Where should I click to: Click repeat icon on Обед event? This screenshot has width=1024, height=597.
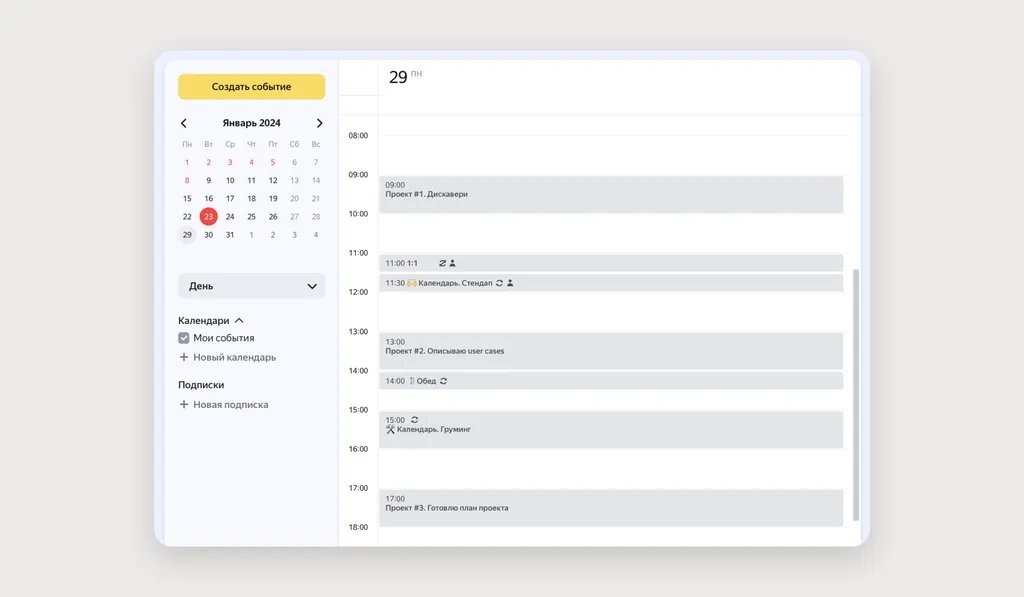click(x=443, y=381)
